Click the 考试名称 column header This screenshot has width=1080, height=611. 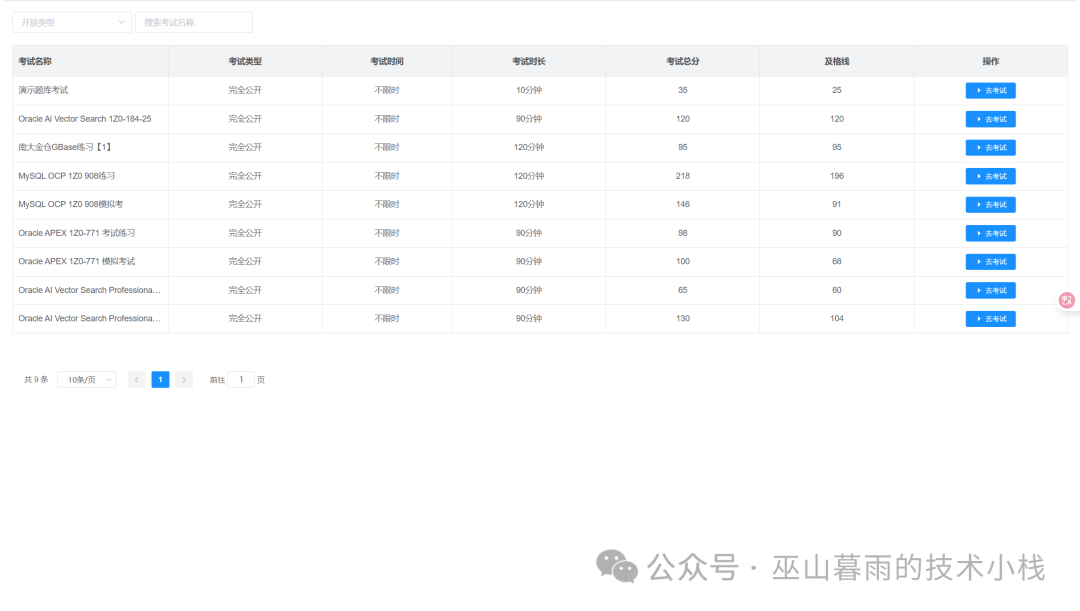(x=35, y=61)
